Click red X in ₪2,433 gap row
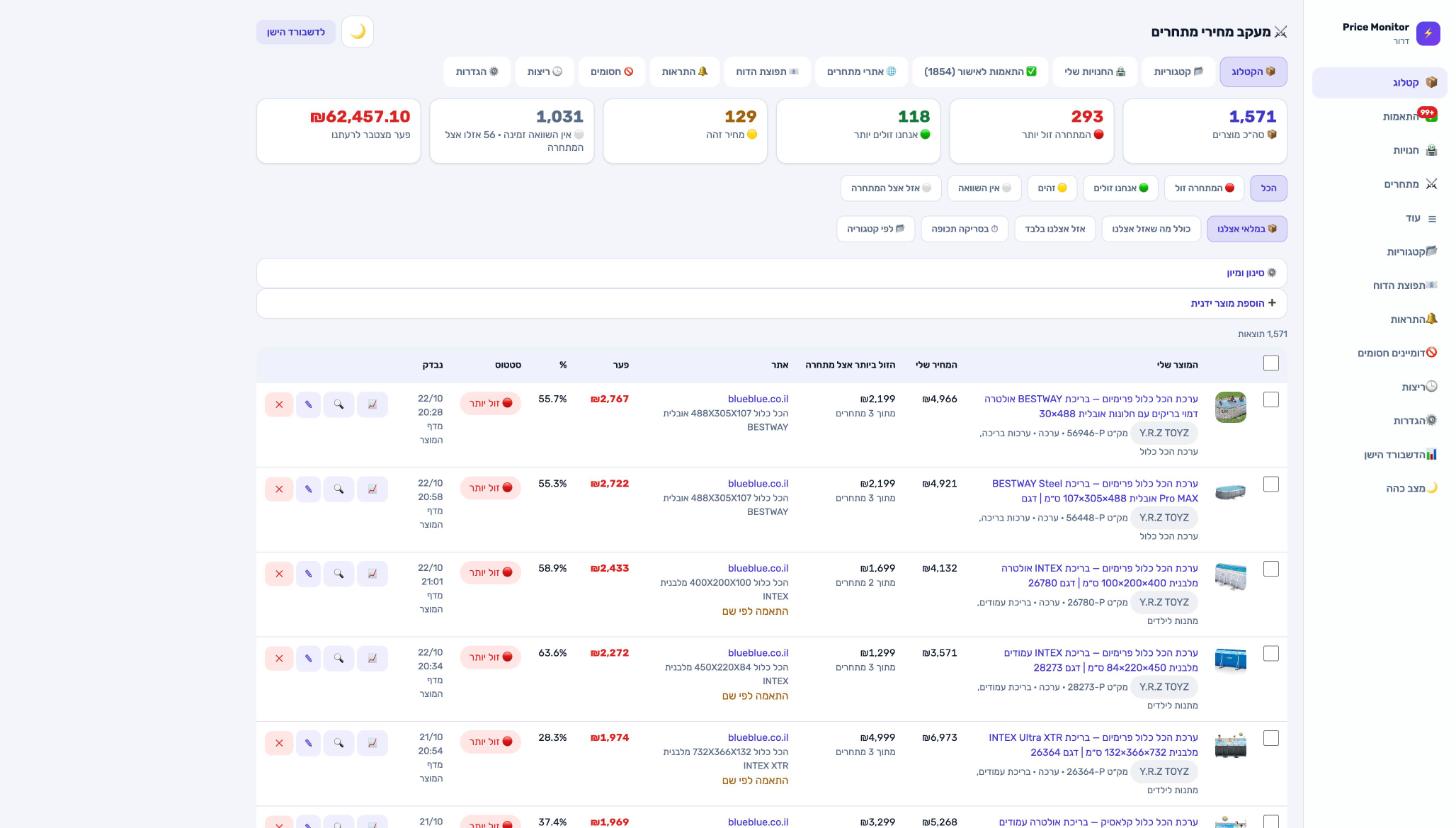 click(x=279, y=574)
